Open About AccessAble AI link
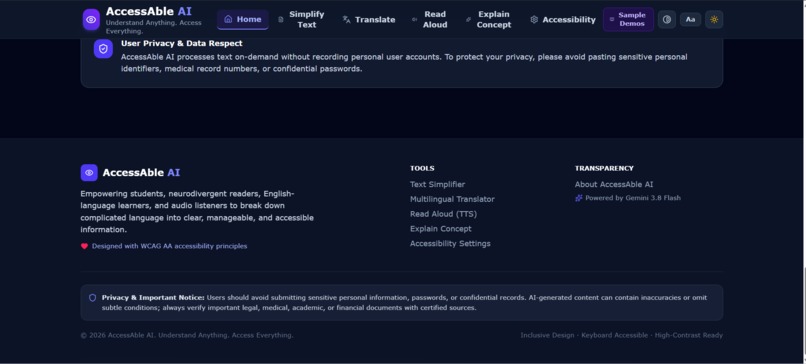The width and height of the screenshot is (806, 364). (614, 184)
